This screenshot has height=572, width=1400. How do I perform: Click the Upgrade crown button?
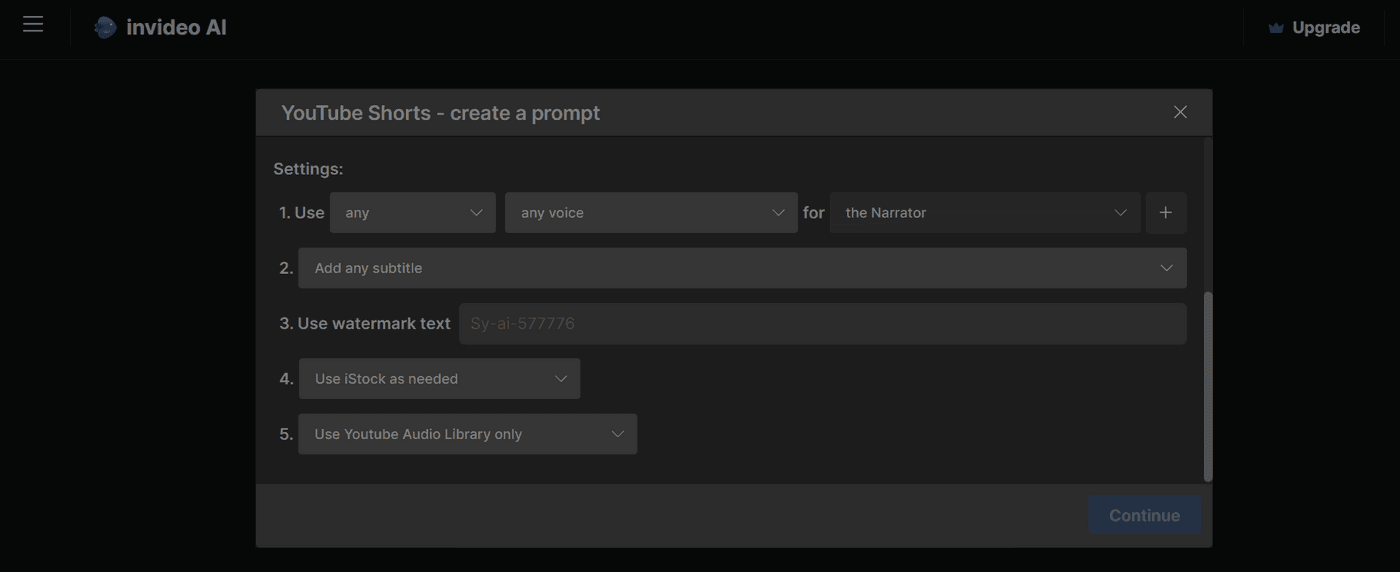point(1313,27)
